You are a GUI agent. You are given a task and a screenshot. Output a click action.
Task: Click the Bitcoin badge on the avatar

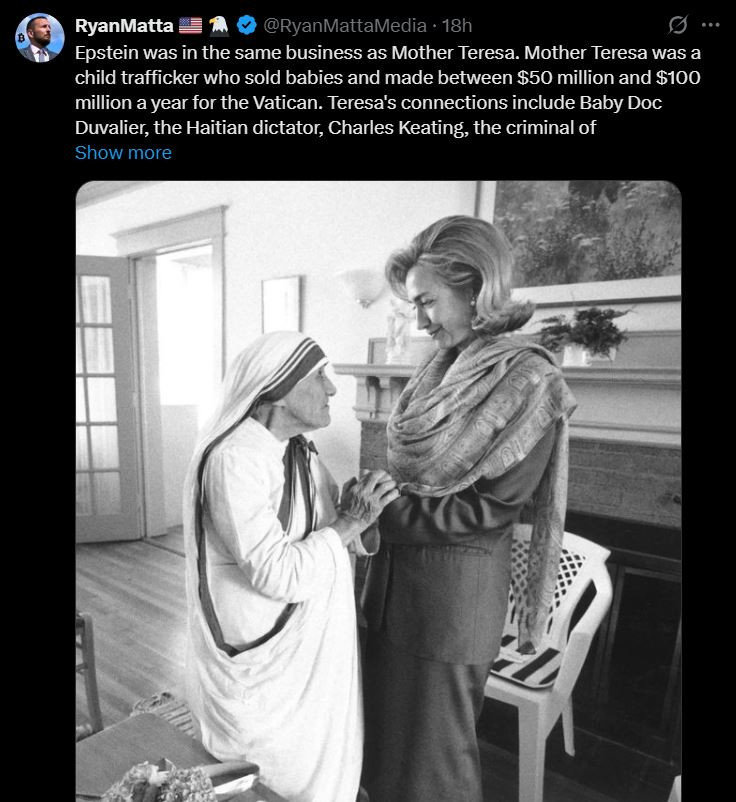(21, 37)
